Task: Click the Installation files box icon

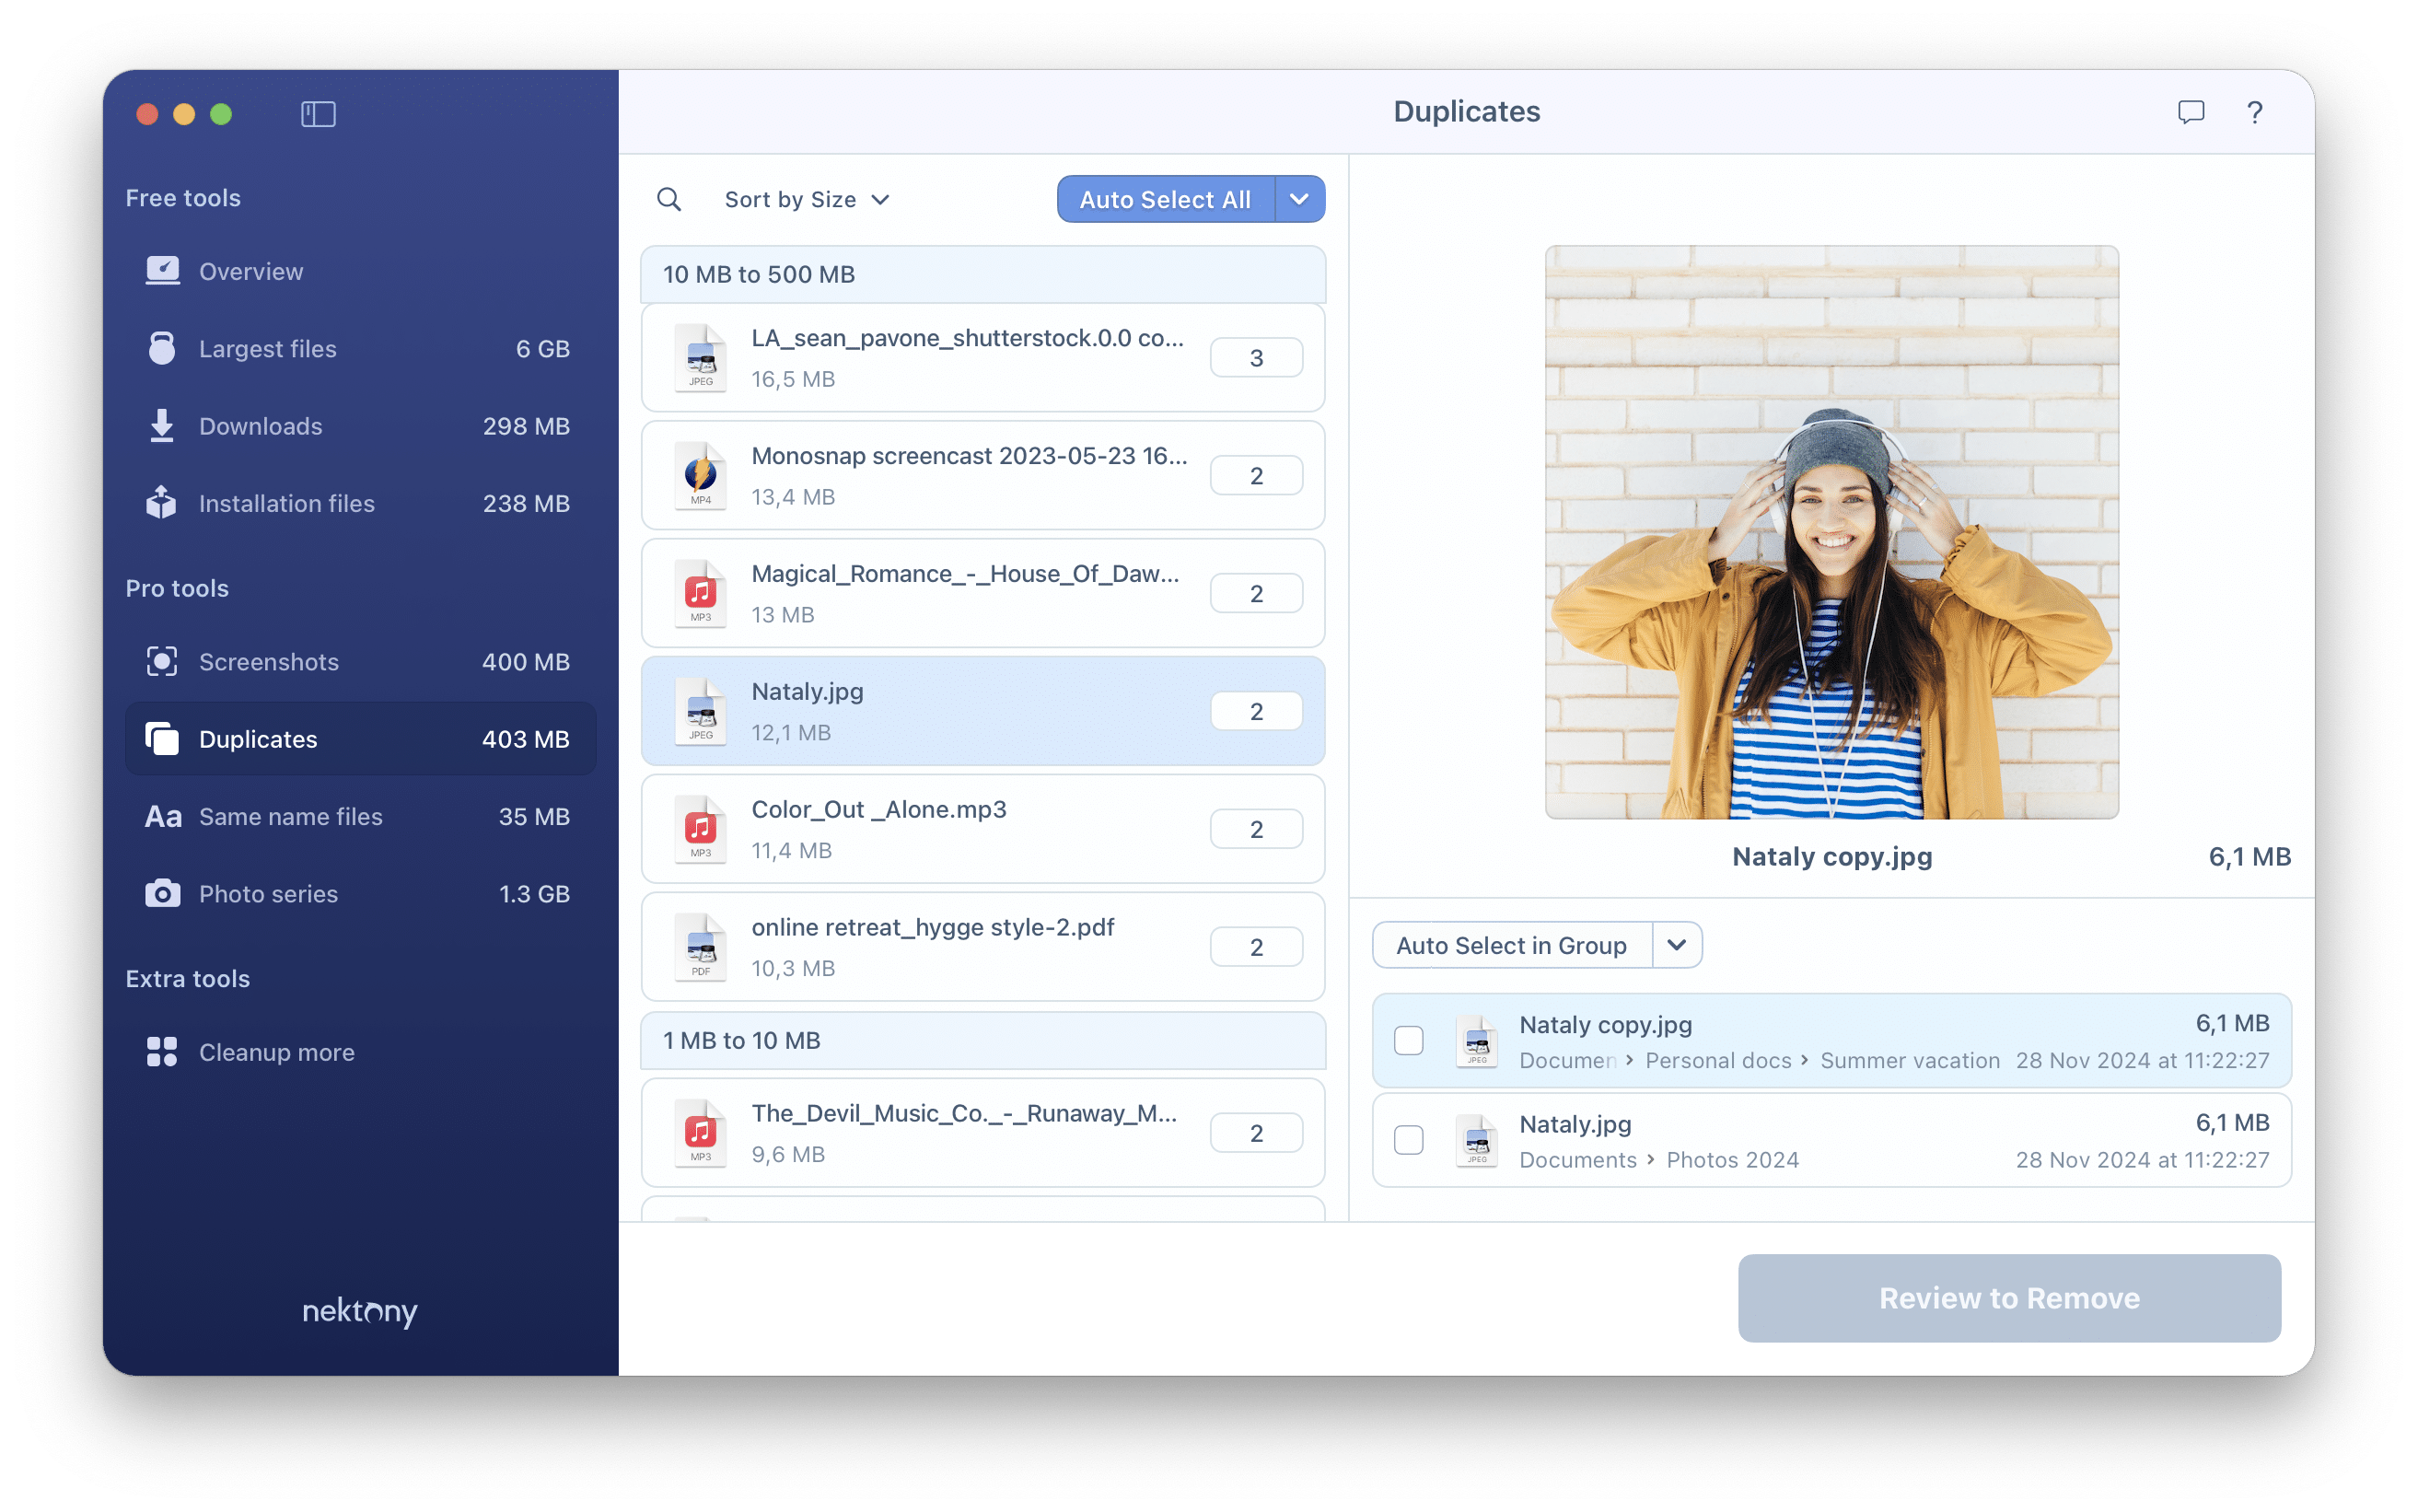Action: pos(162,503)
